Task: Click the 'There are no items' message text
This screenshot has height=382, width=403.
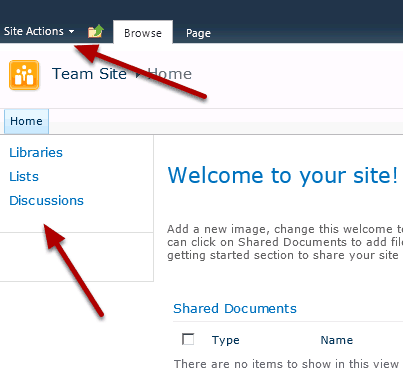Action: tap(286, 364)
